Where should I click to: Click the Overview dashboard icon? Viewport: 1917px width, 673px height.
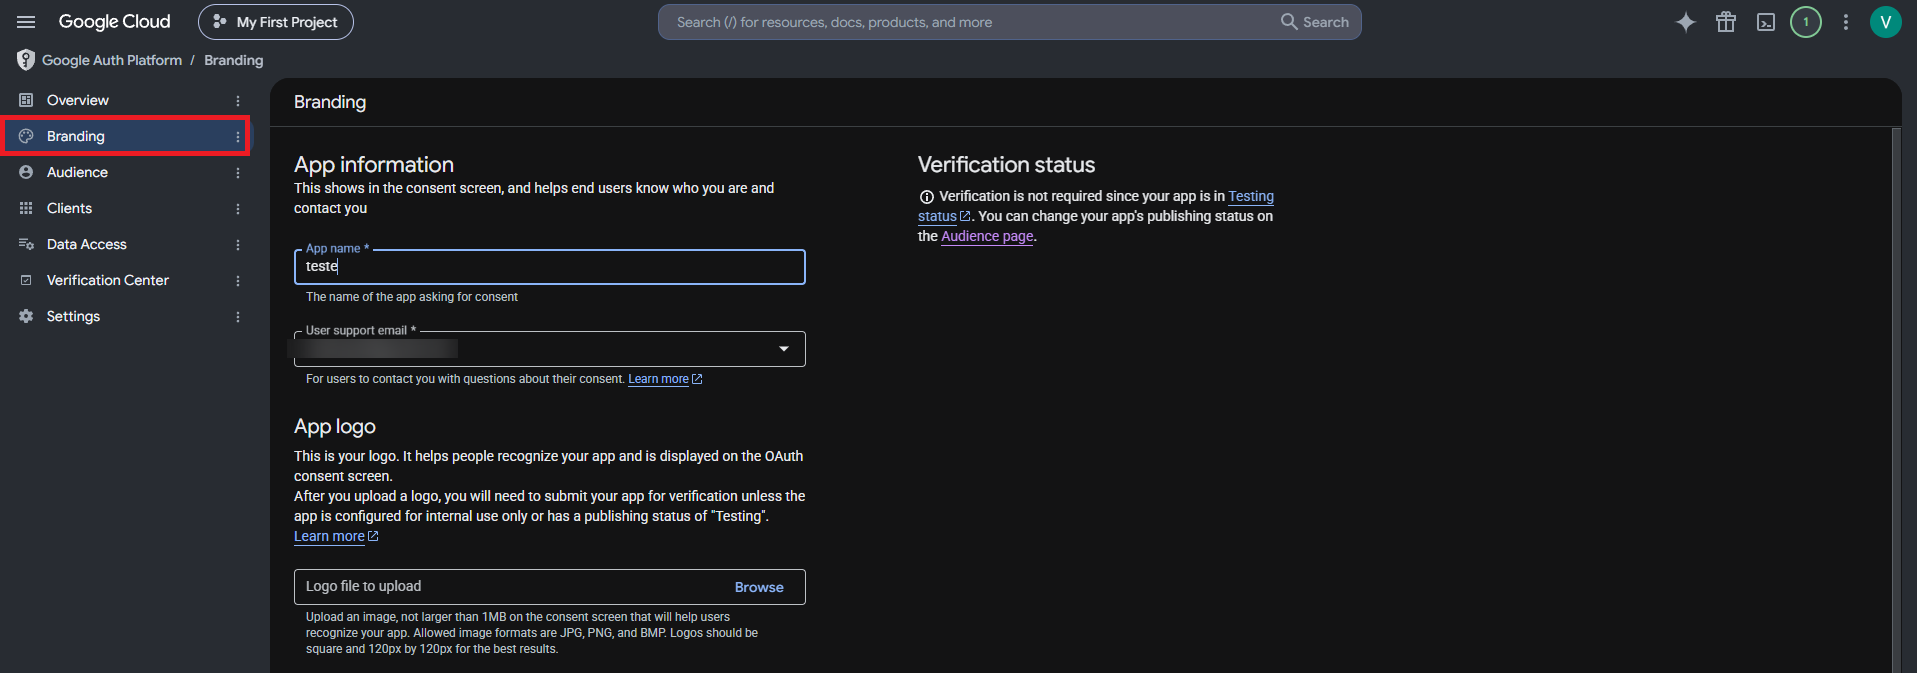pyautogui.click(x=26, y=100)
